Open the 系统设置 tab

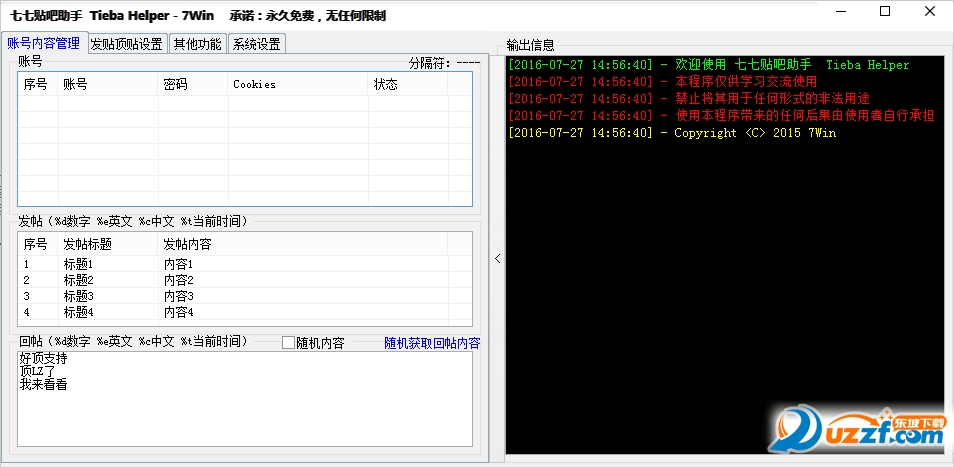tap(257, 44)
